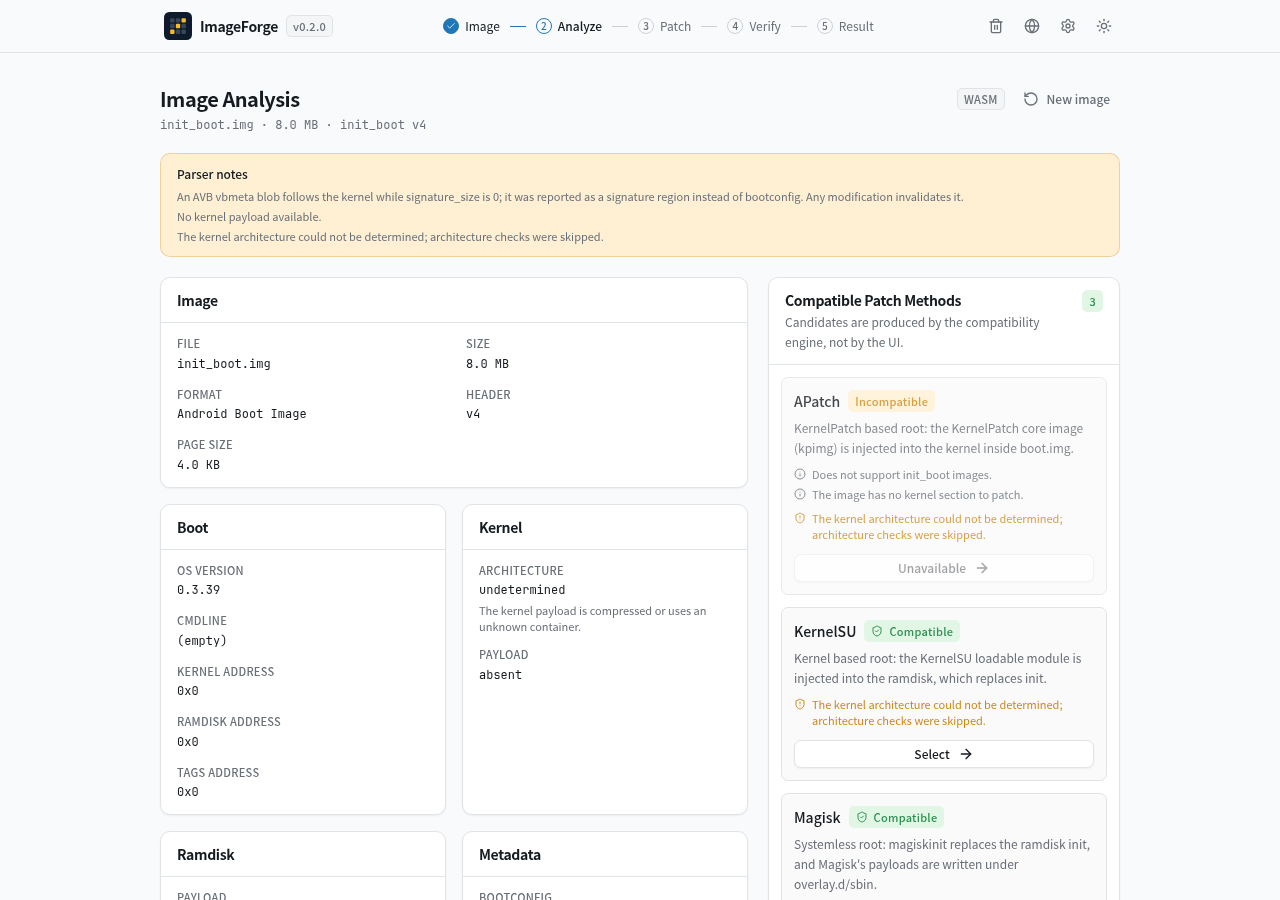This screenshot has width=1280, height=900.
Task: Toggle light theme with the sun icon
Action: [x=1104, y=26]
